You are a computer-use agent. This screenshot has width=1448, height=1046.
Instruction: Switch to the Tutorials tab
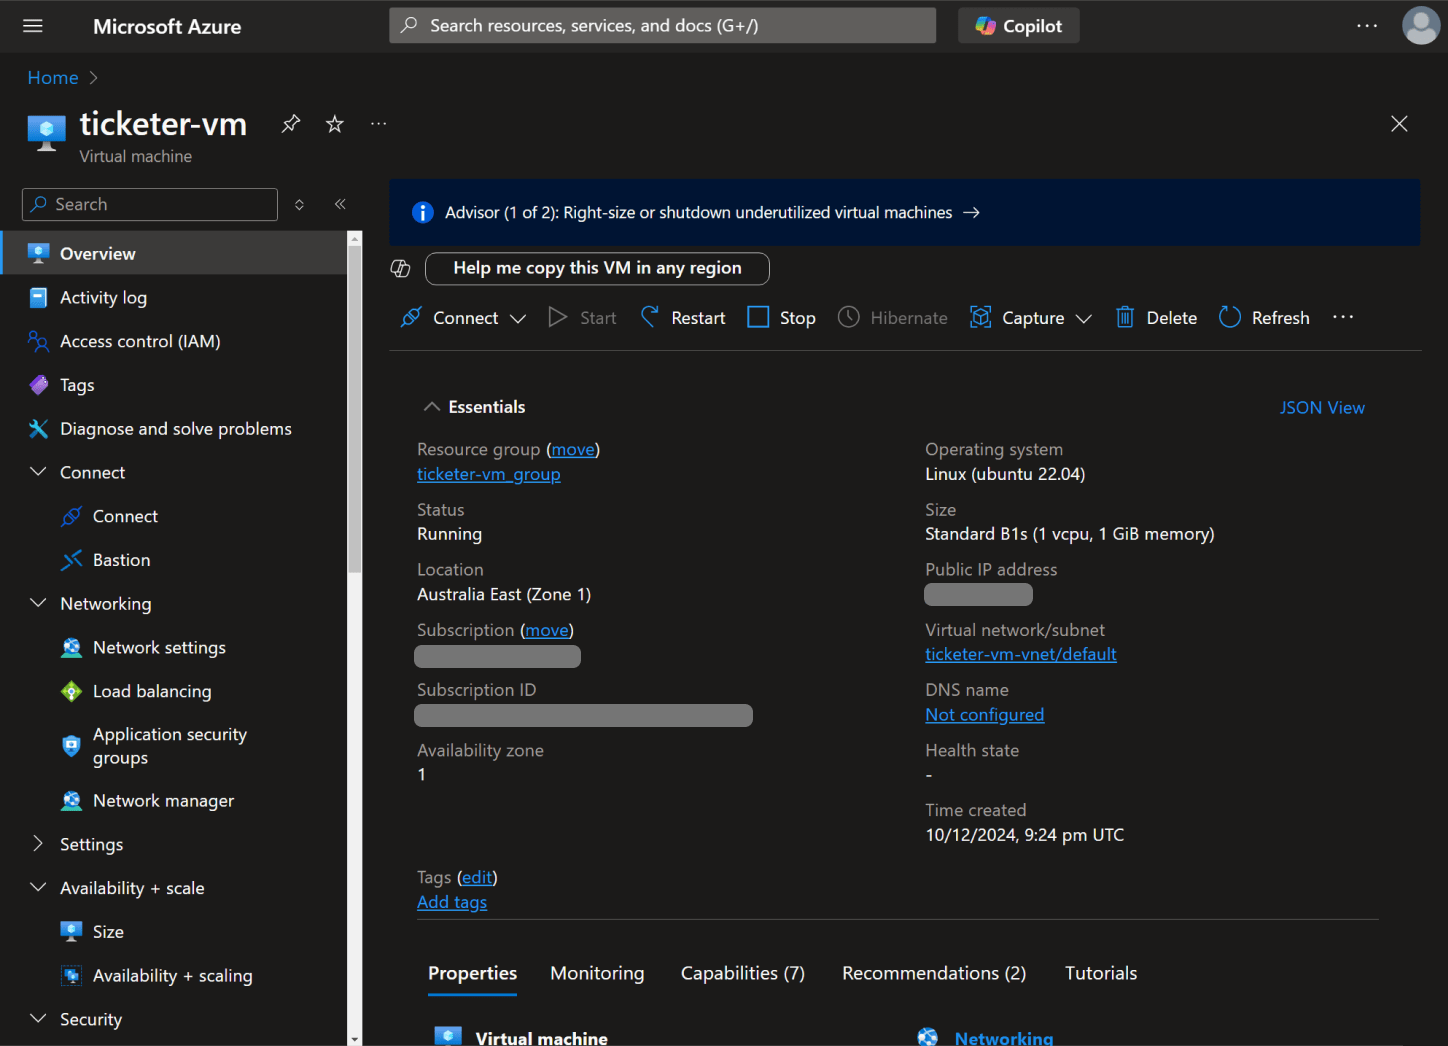(1101, 974)
